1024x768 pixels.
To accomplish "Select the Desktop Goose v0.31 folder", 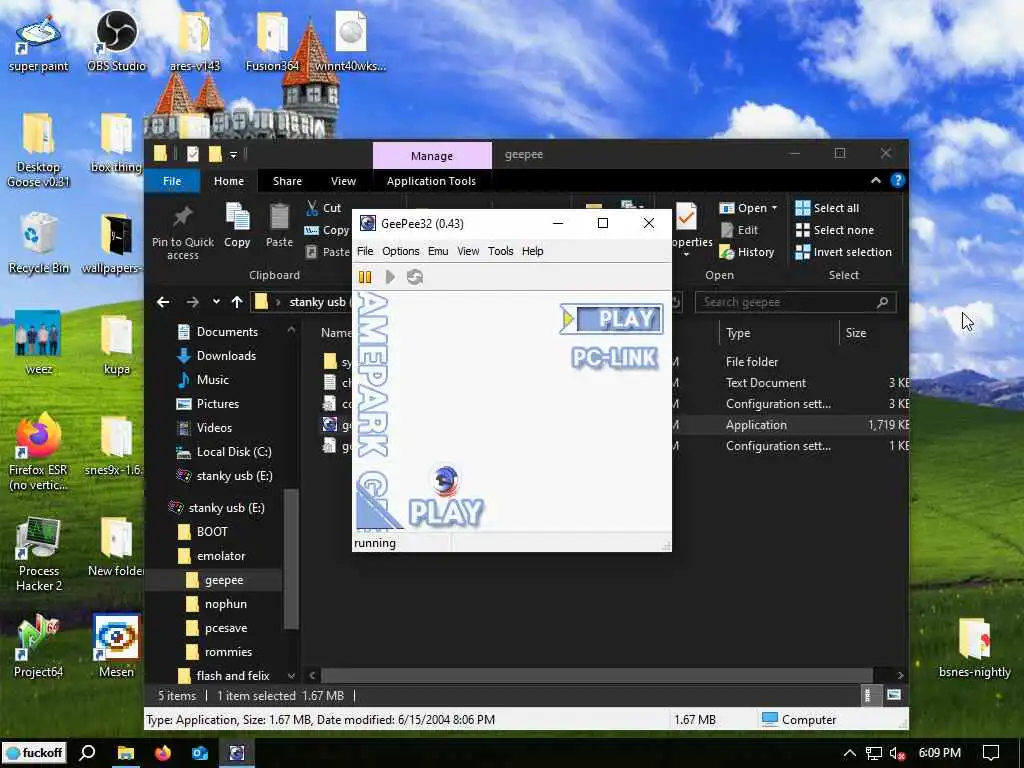I will pos(38,150).
